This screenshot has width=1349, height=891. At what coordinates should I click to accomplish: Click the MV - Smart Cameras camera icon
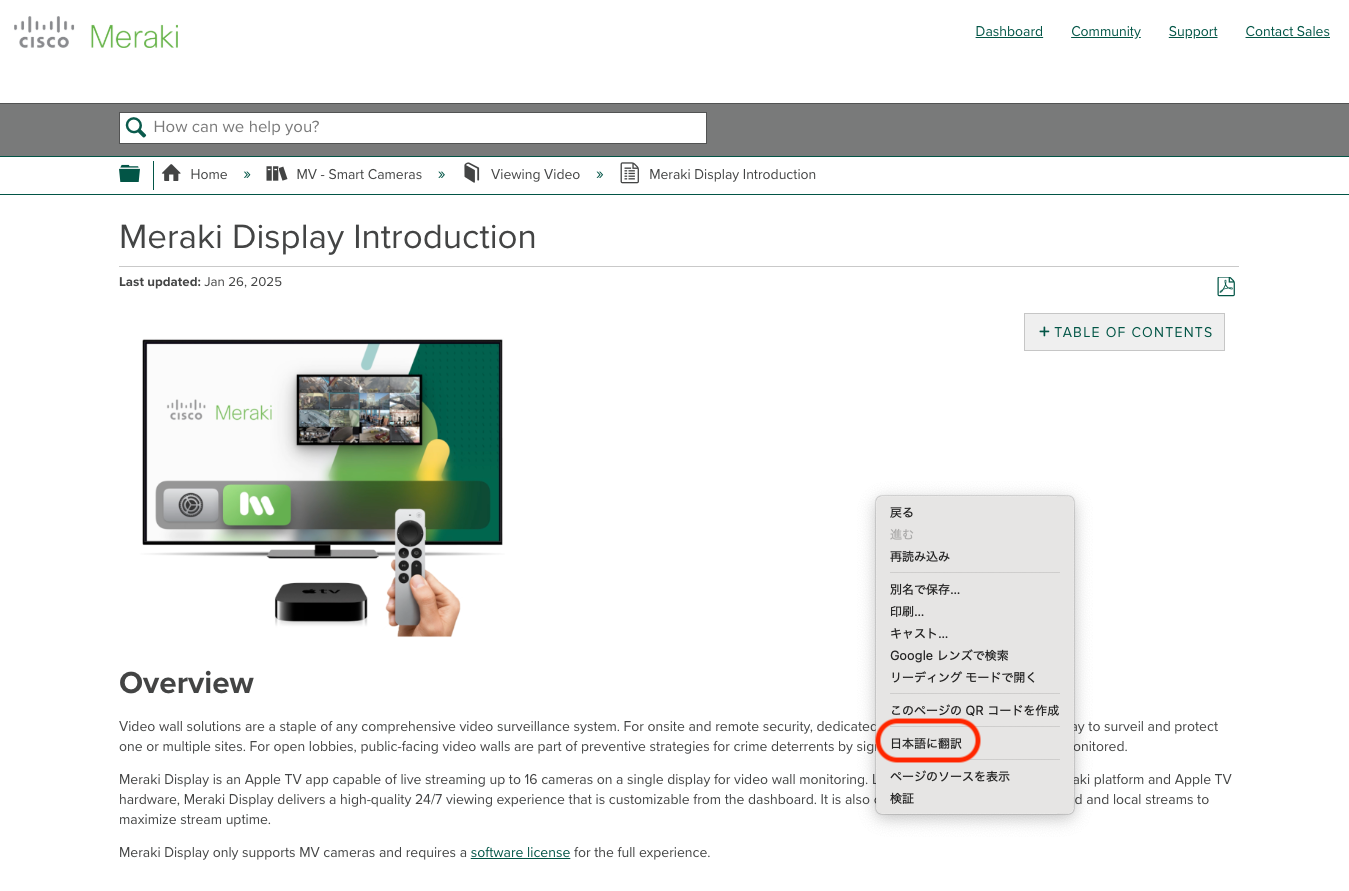click(276, 173)
